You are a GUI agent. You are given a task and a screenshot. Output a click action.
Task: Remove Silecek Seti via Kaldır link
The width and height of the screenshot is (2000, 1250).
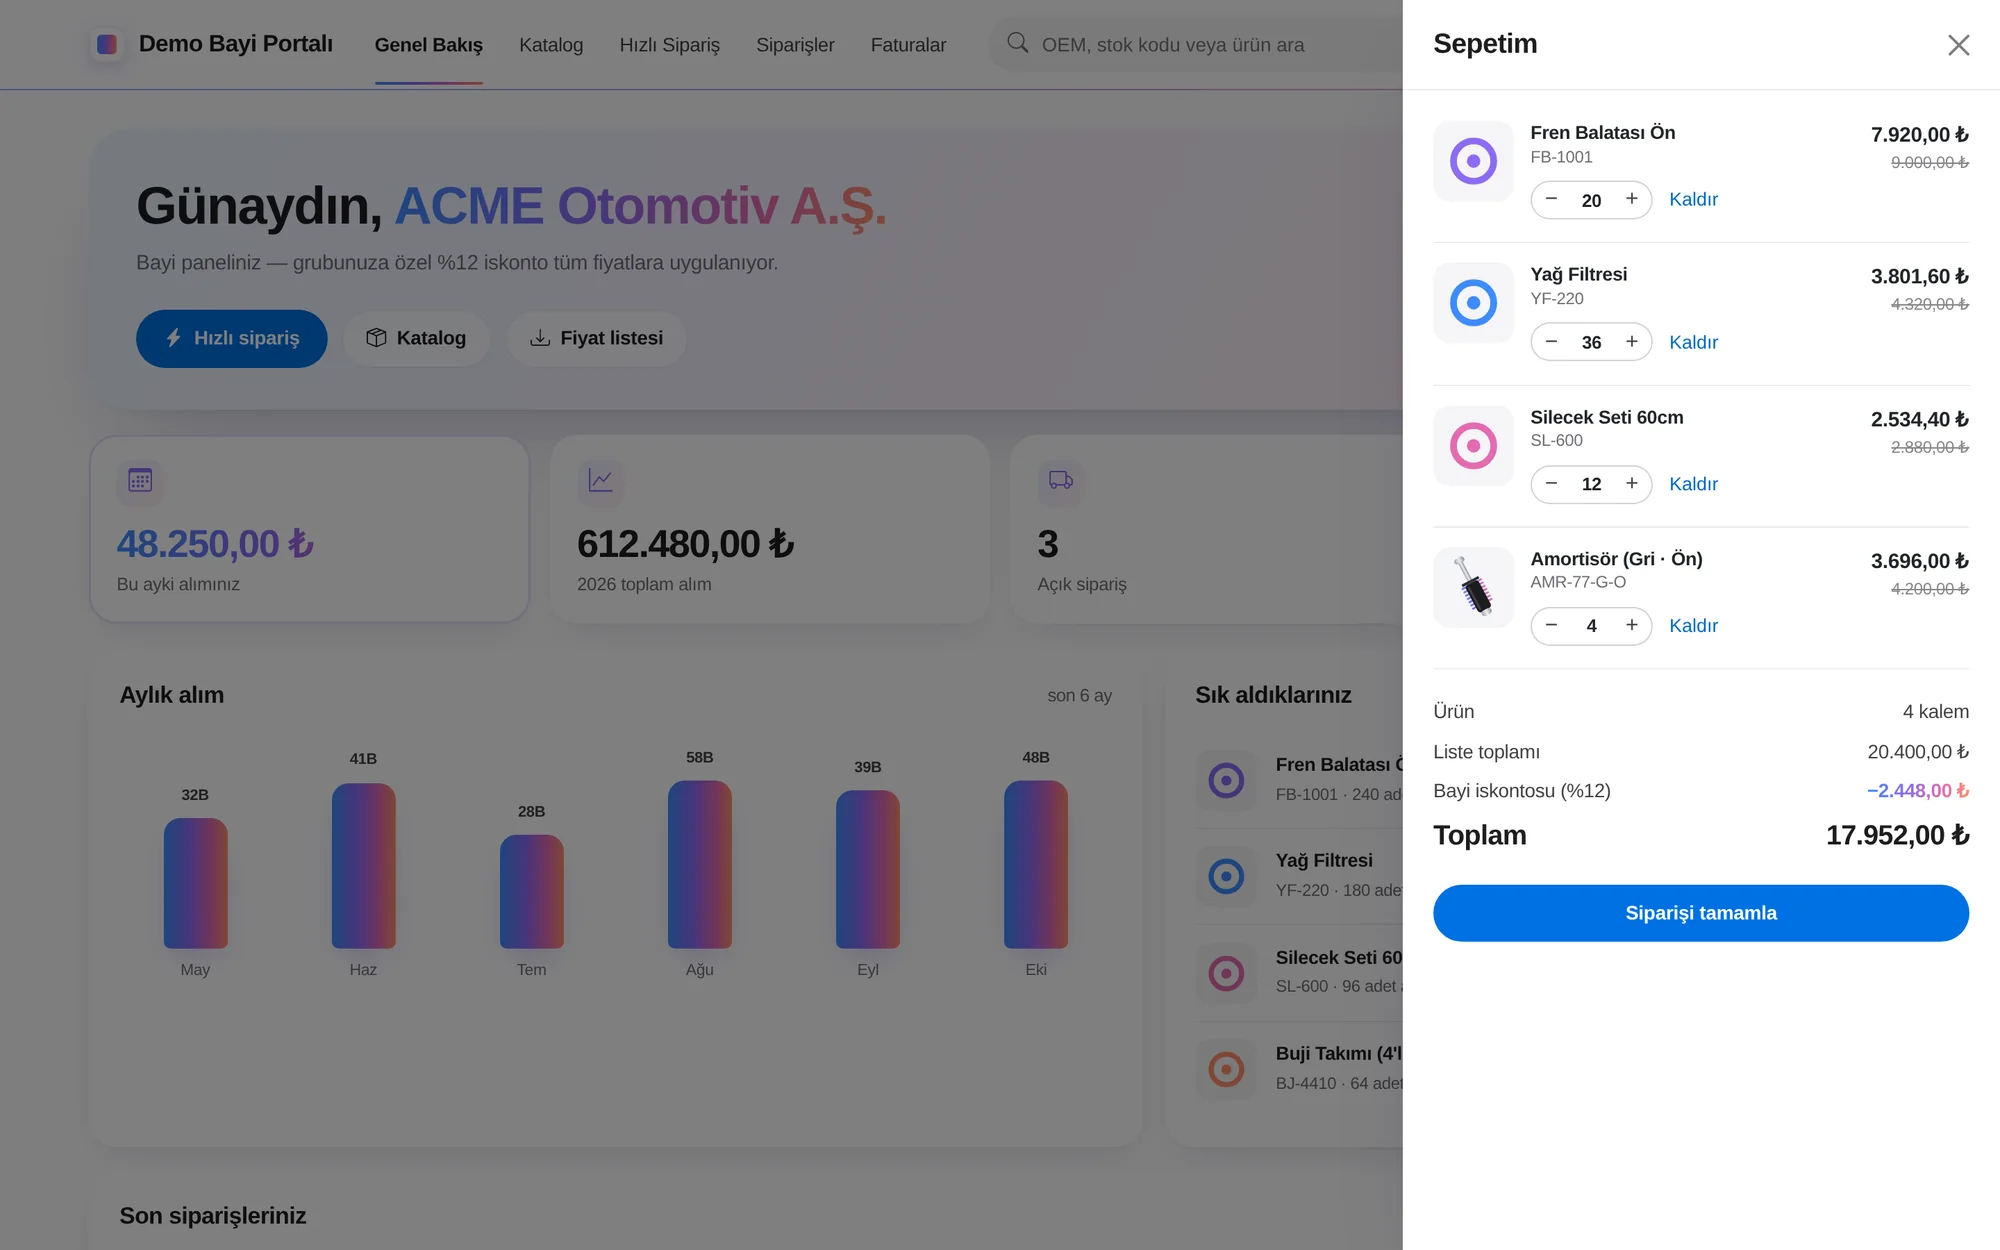pos(1693,484)
